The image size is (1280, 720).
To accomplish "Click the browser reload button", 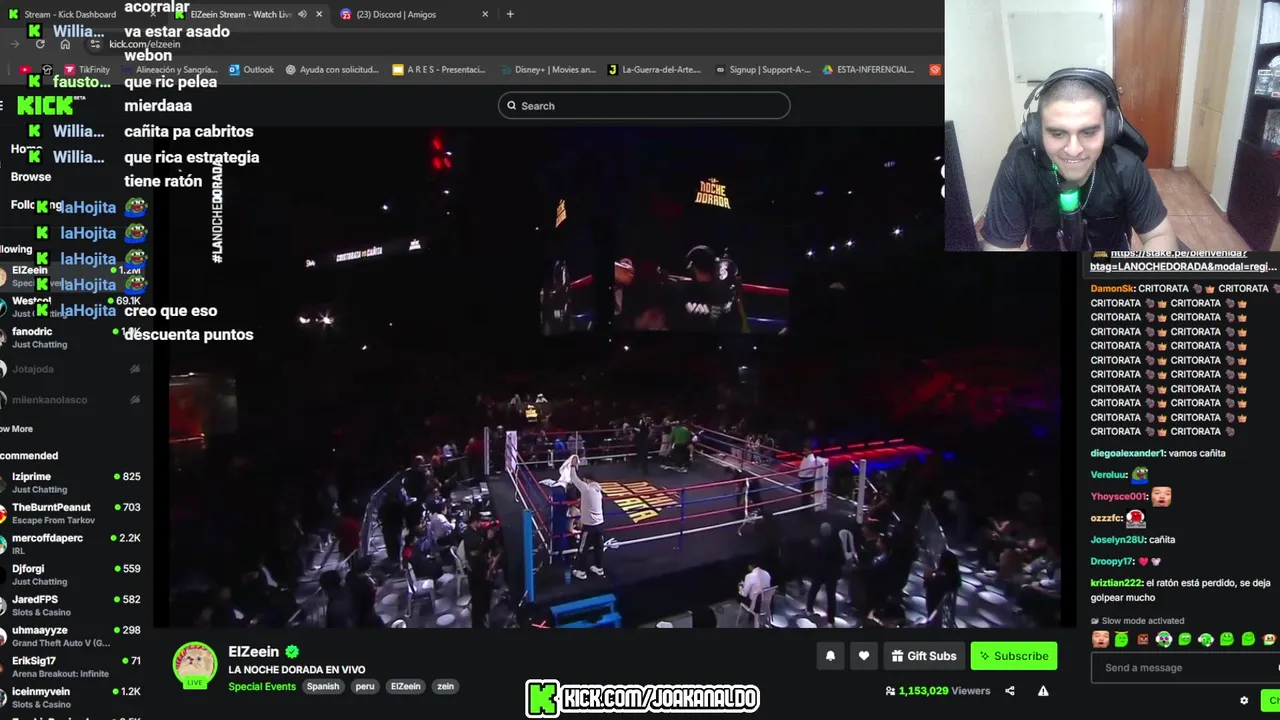I will [40, 44].
